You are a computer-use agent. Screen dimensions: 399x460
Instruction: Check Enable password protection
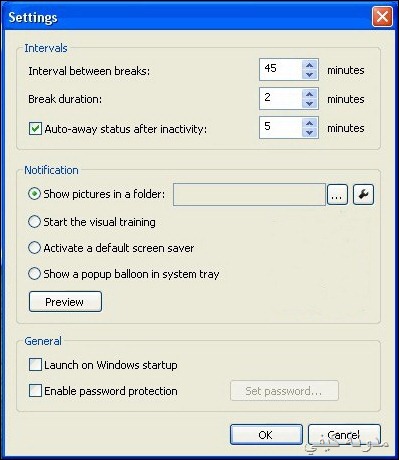(35, 391)
